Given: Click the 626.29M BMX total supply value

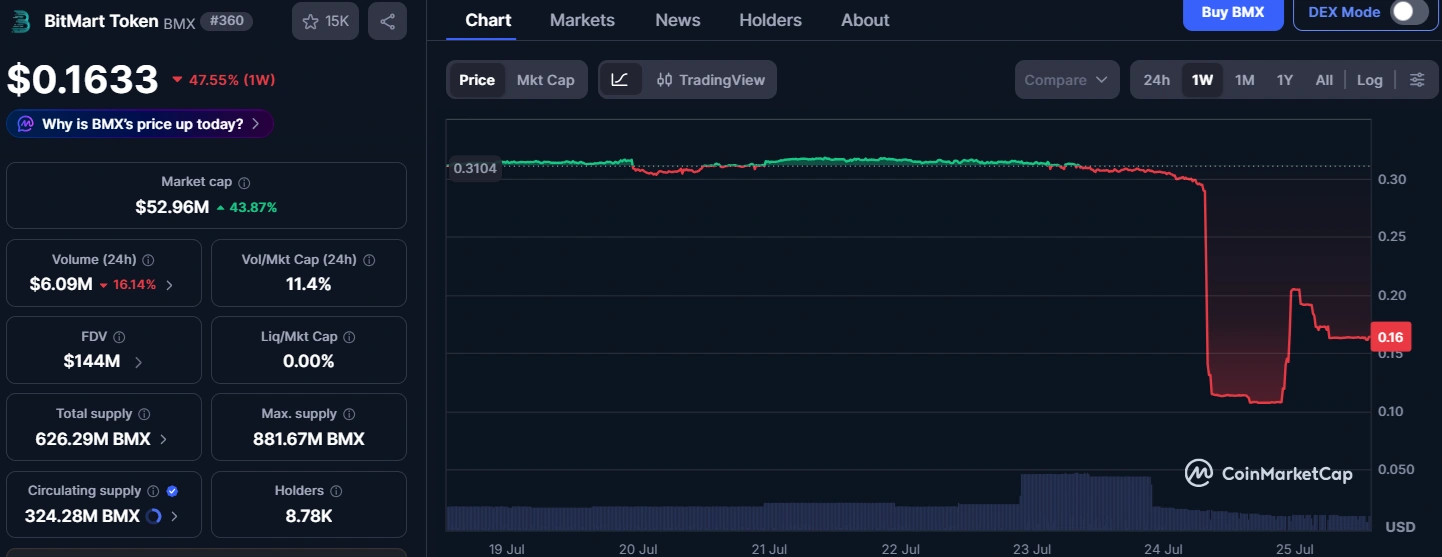Looking at the screenshot, I should coord(93,439).
